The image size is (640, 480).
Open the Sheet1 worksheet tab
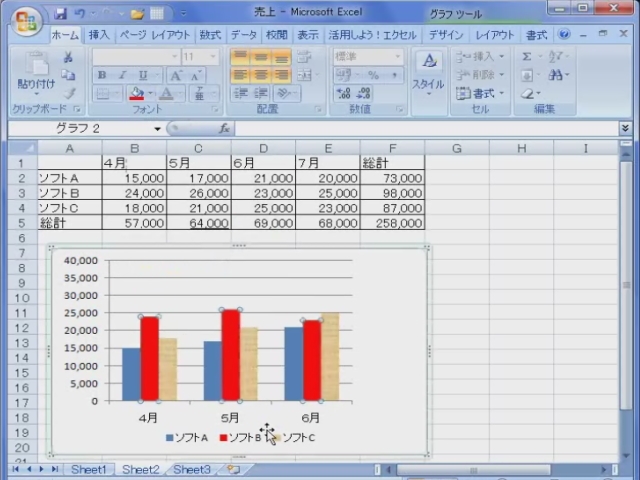pyautogui.click(x=89, y=469)
